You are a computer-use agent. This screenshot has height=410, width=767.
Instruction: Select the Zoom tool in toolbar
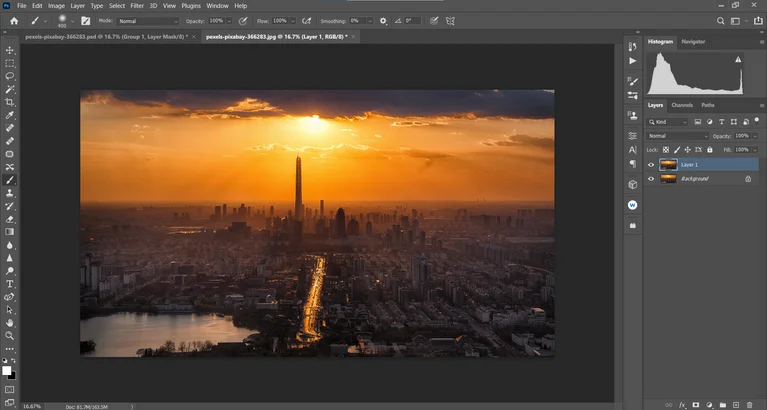pos(10,336)
